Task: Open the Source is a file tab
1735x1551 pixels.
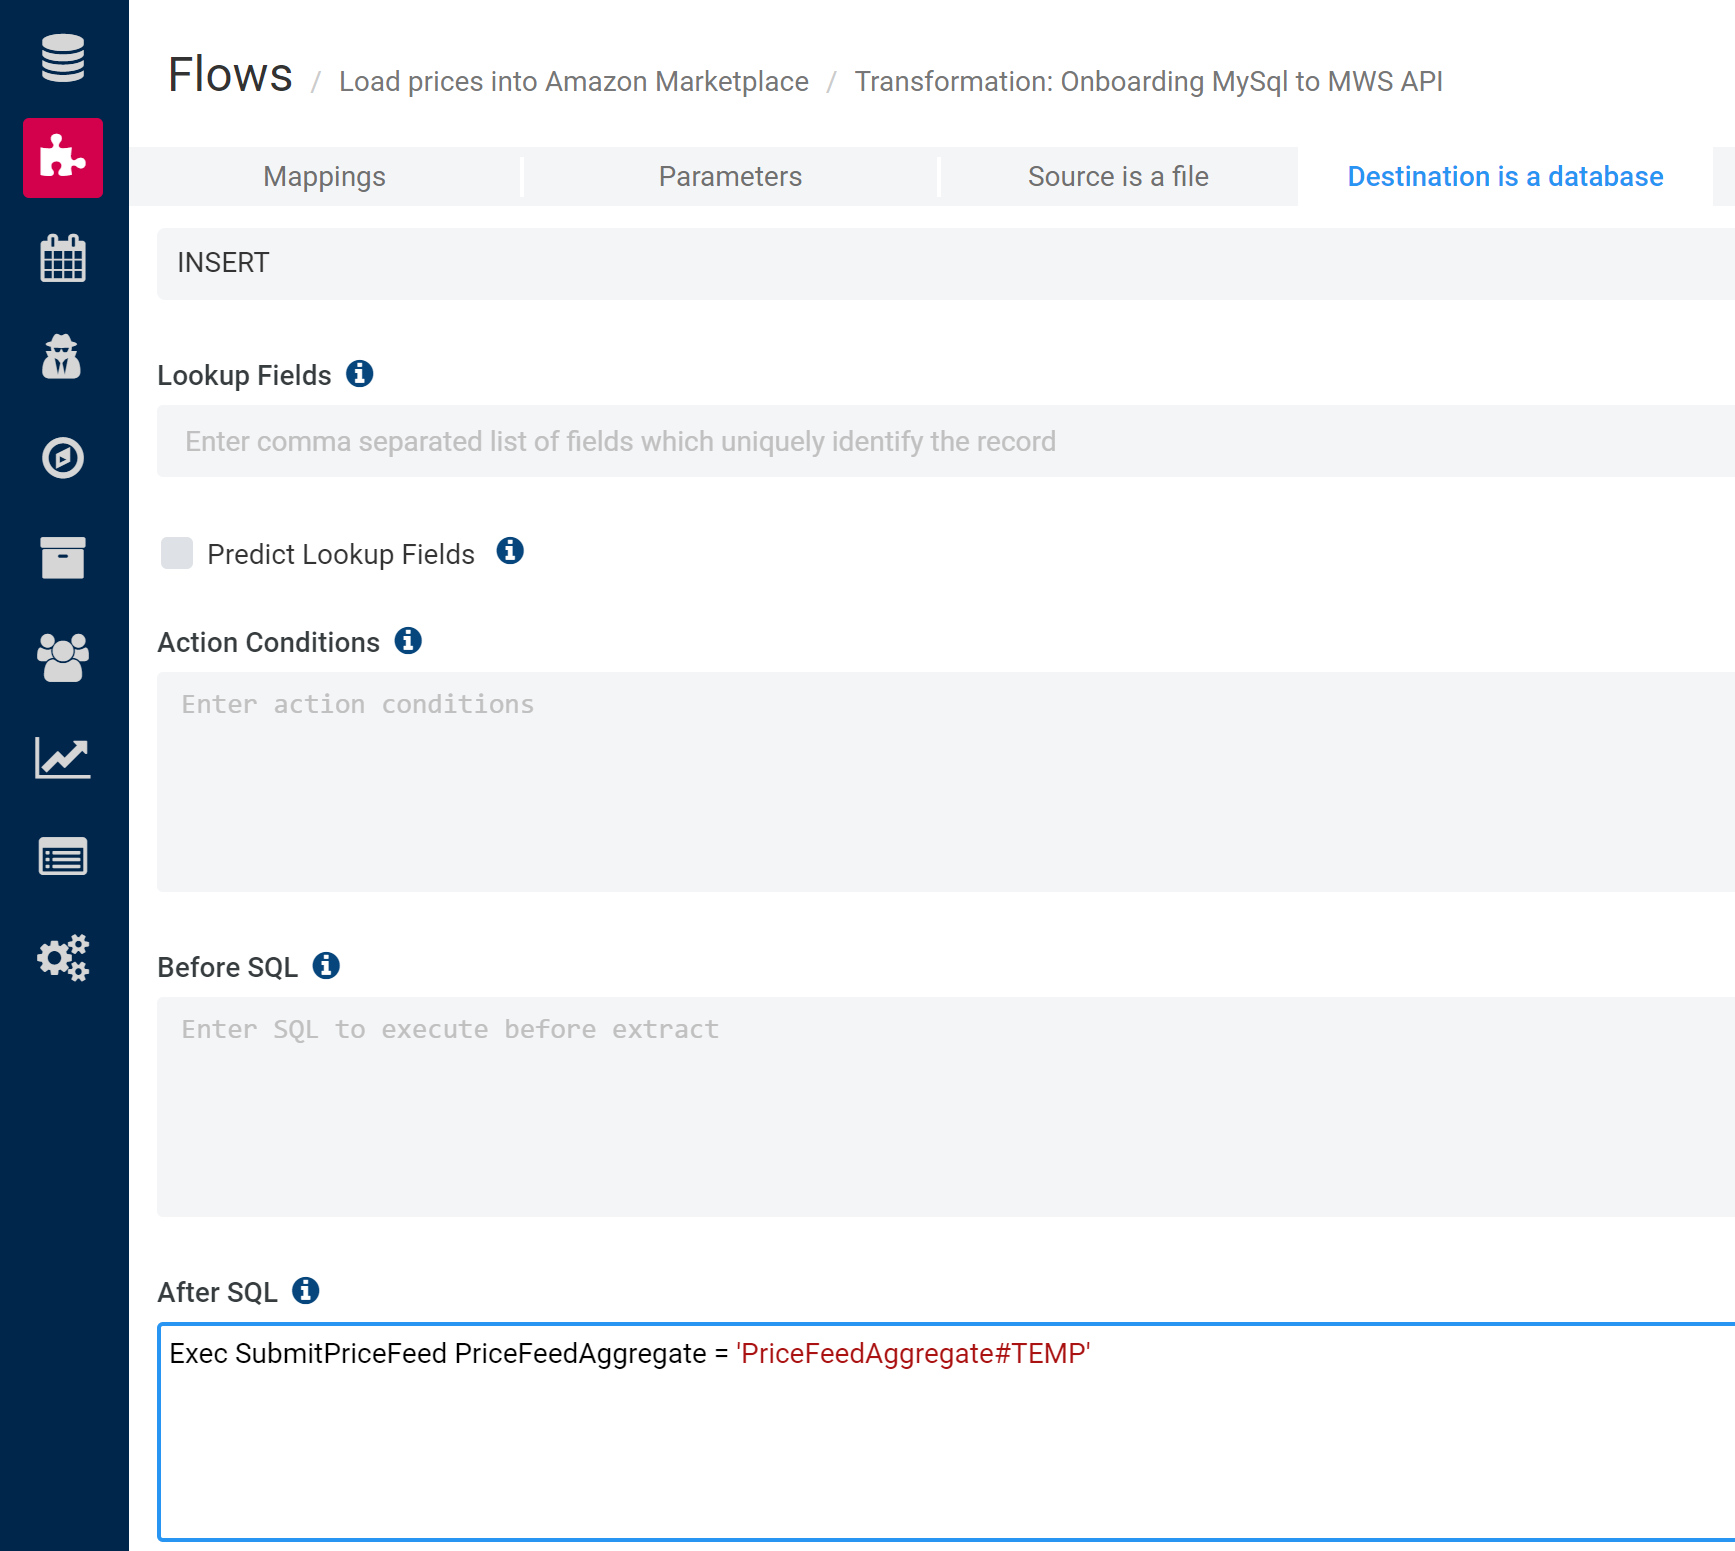Action: pyautogui.click(x=1118, y=177)
